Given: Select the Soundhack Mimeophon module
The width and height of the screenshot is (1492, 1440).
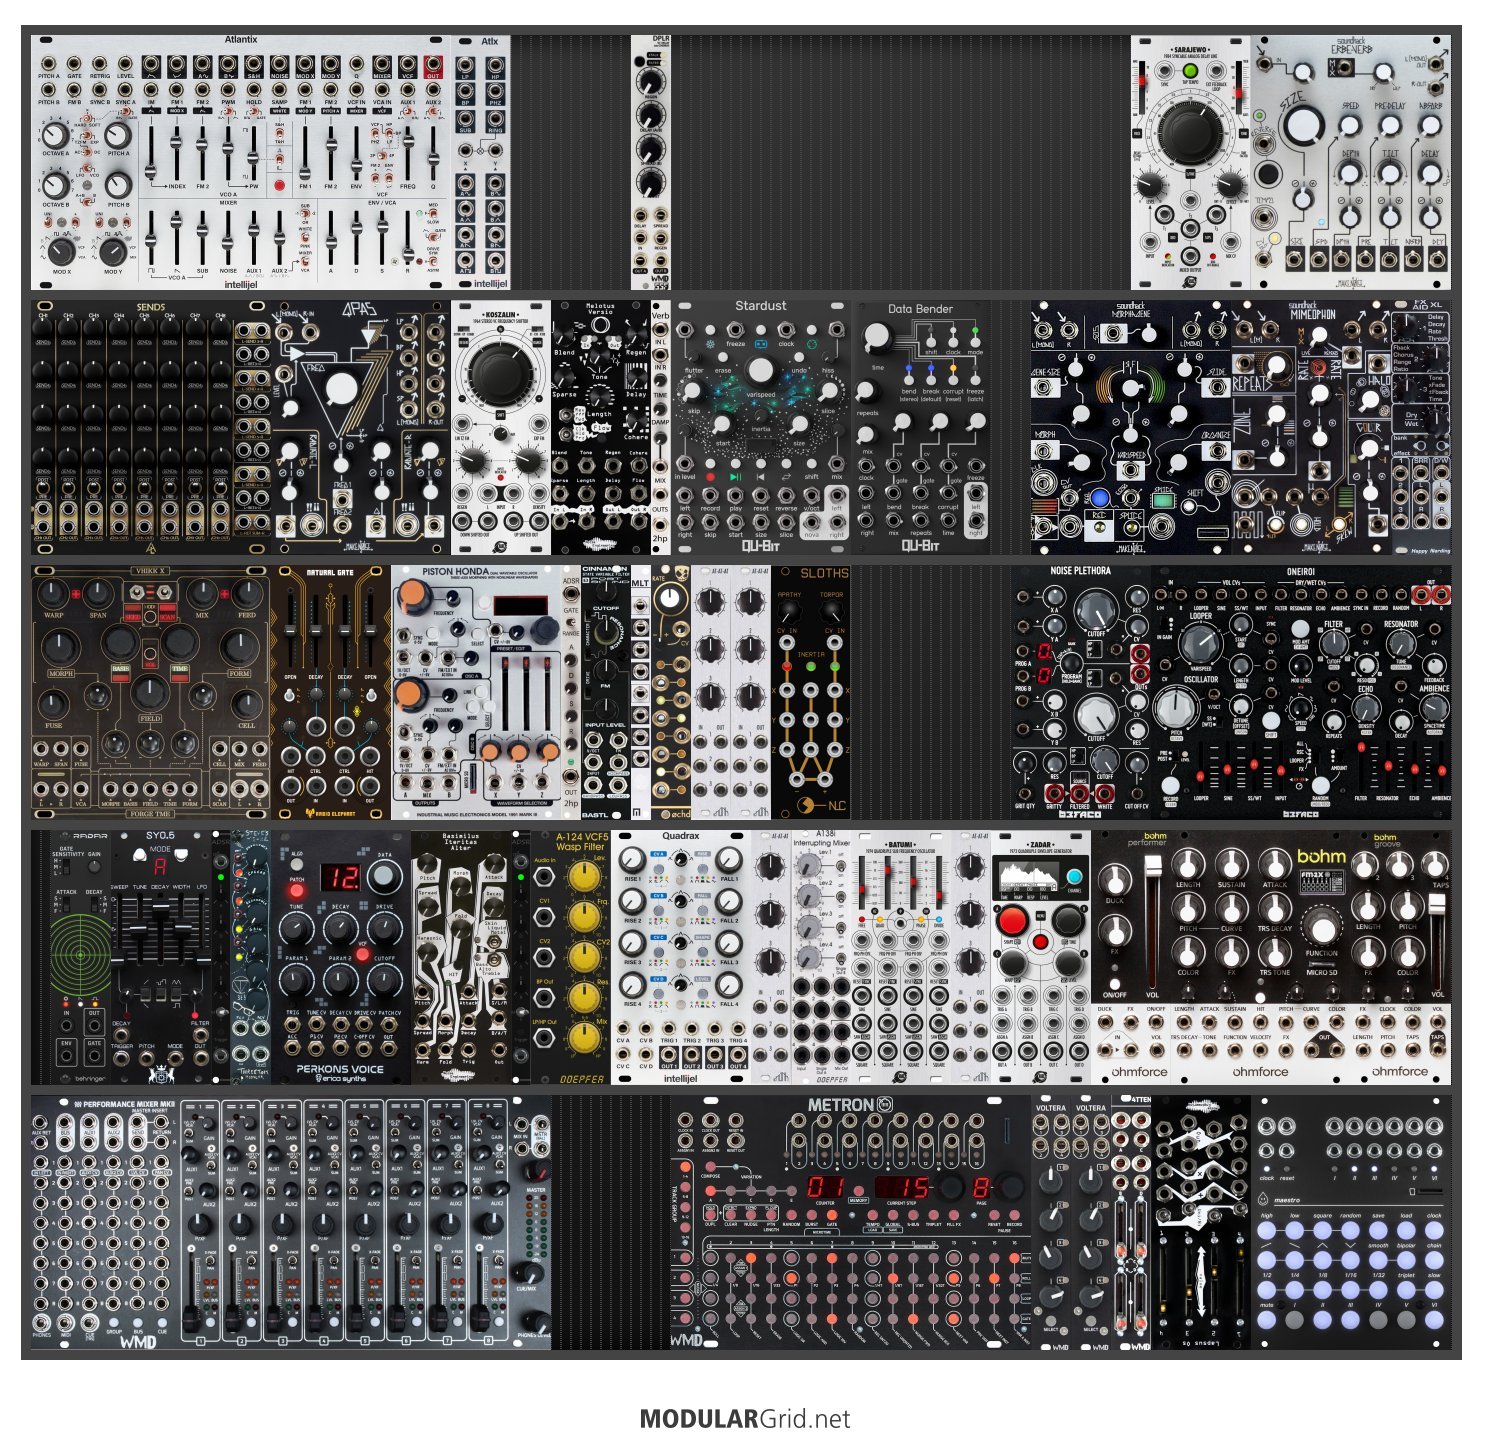Looking at the screenshot, I should (1311, 427).
